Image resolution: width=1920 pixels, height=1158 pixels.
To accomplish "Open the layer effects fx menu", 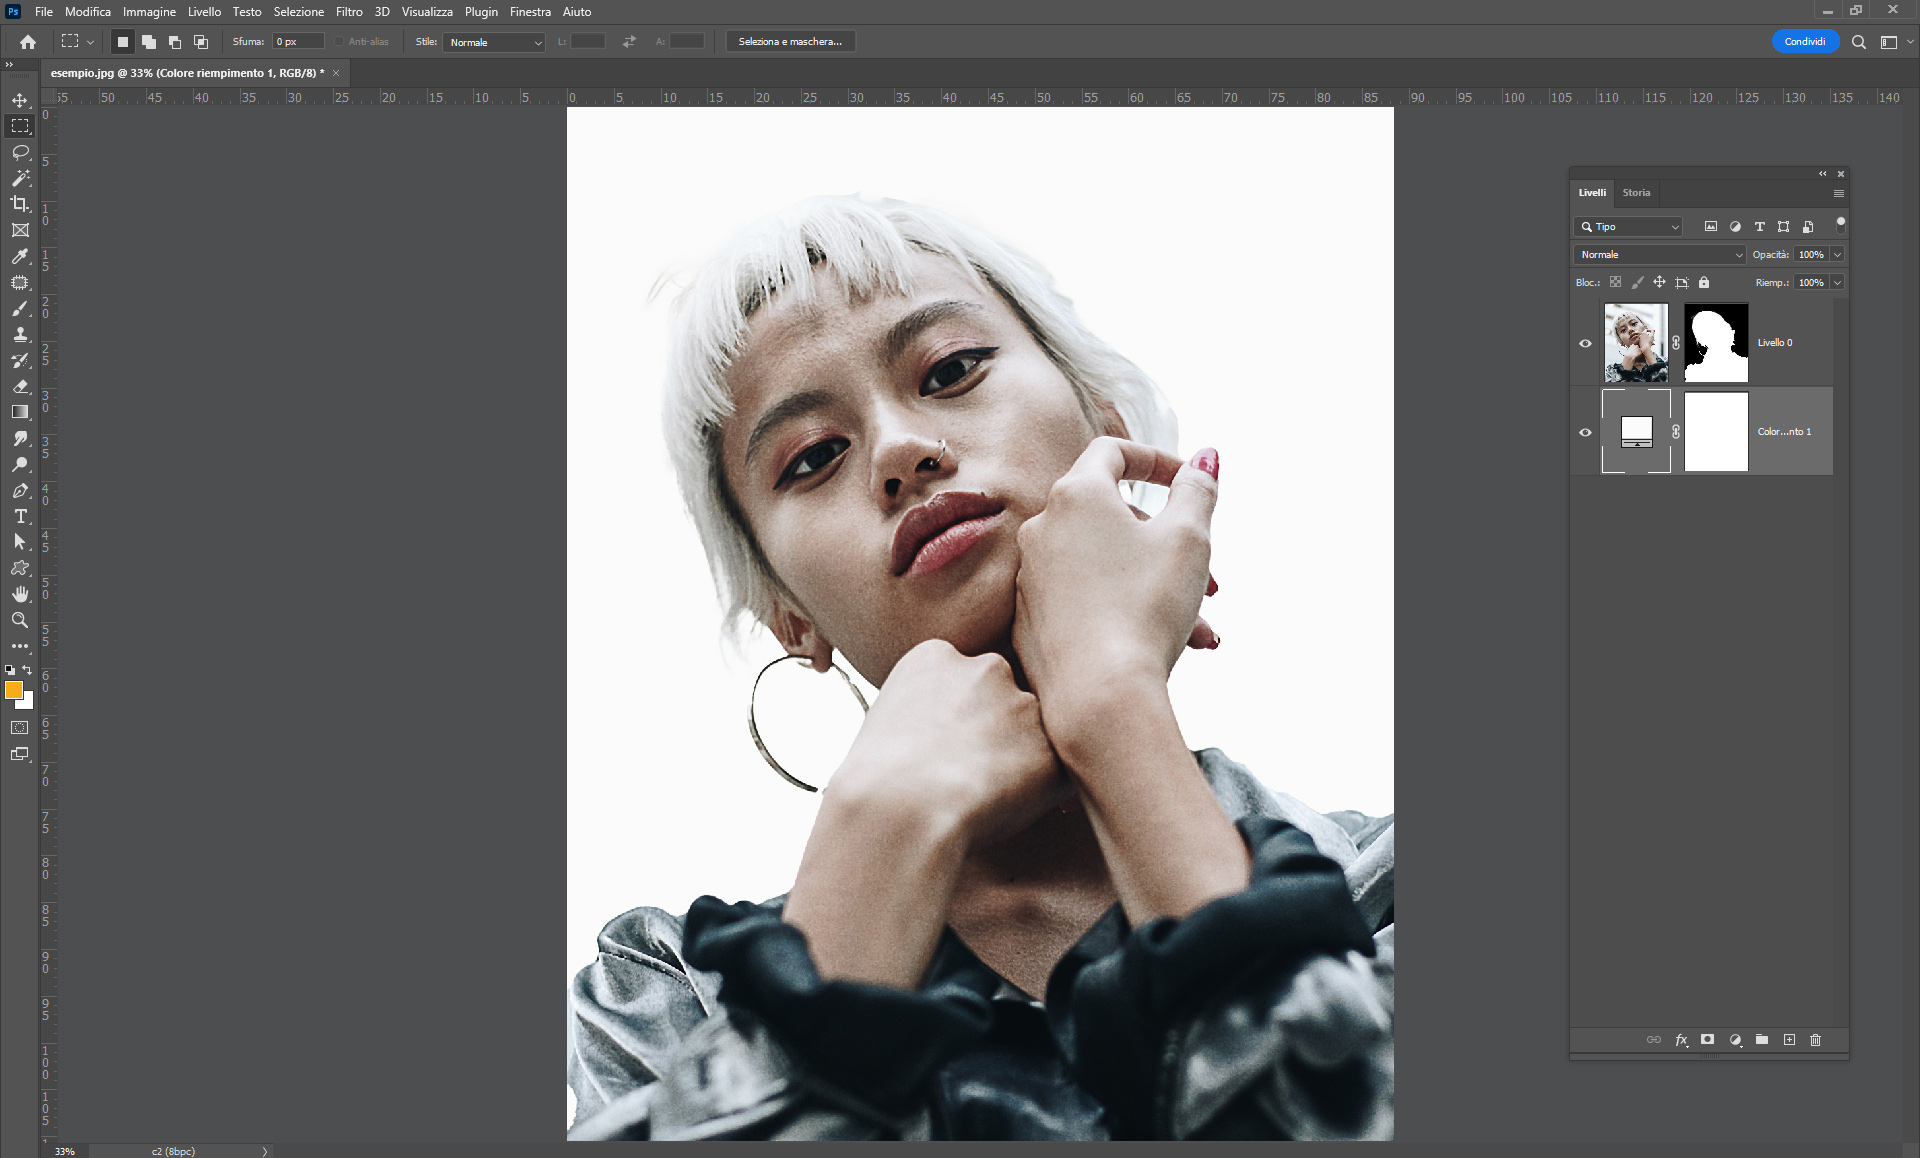I will click(x=1681, y=1040).
